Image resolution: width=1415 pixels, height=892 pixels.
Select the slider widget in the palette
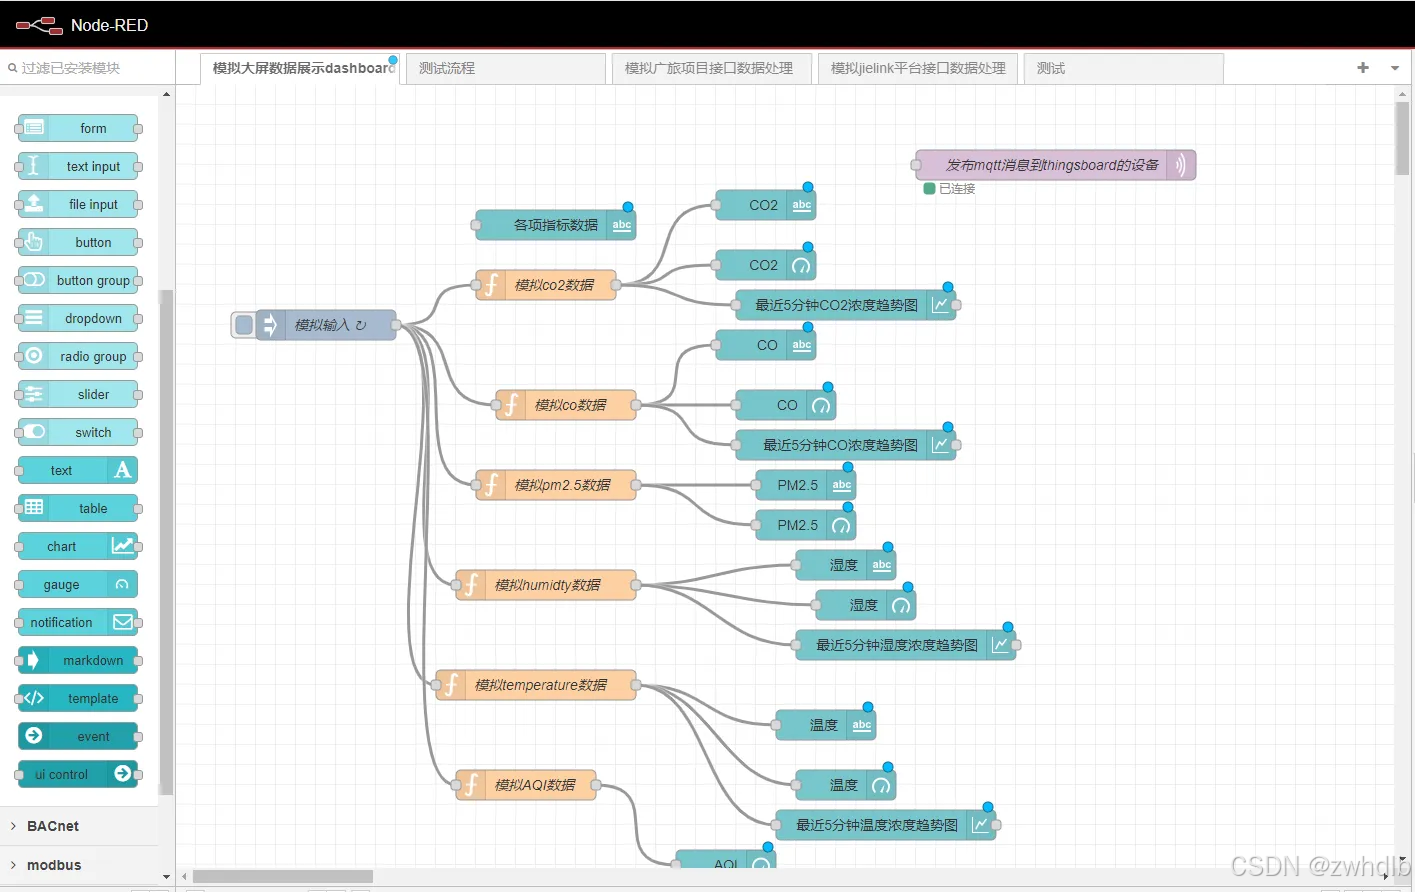pyautogui.click(x=78, y=394)
